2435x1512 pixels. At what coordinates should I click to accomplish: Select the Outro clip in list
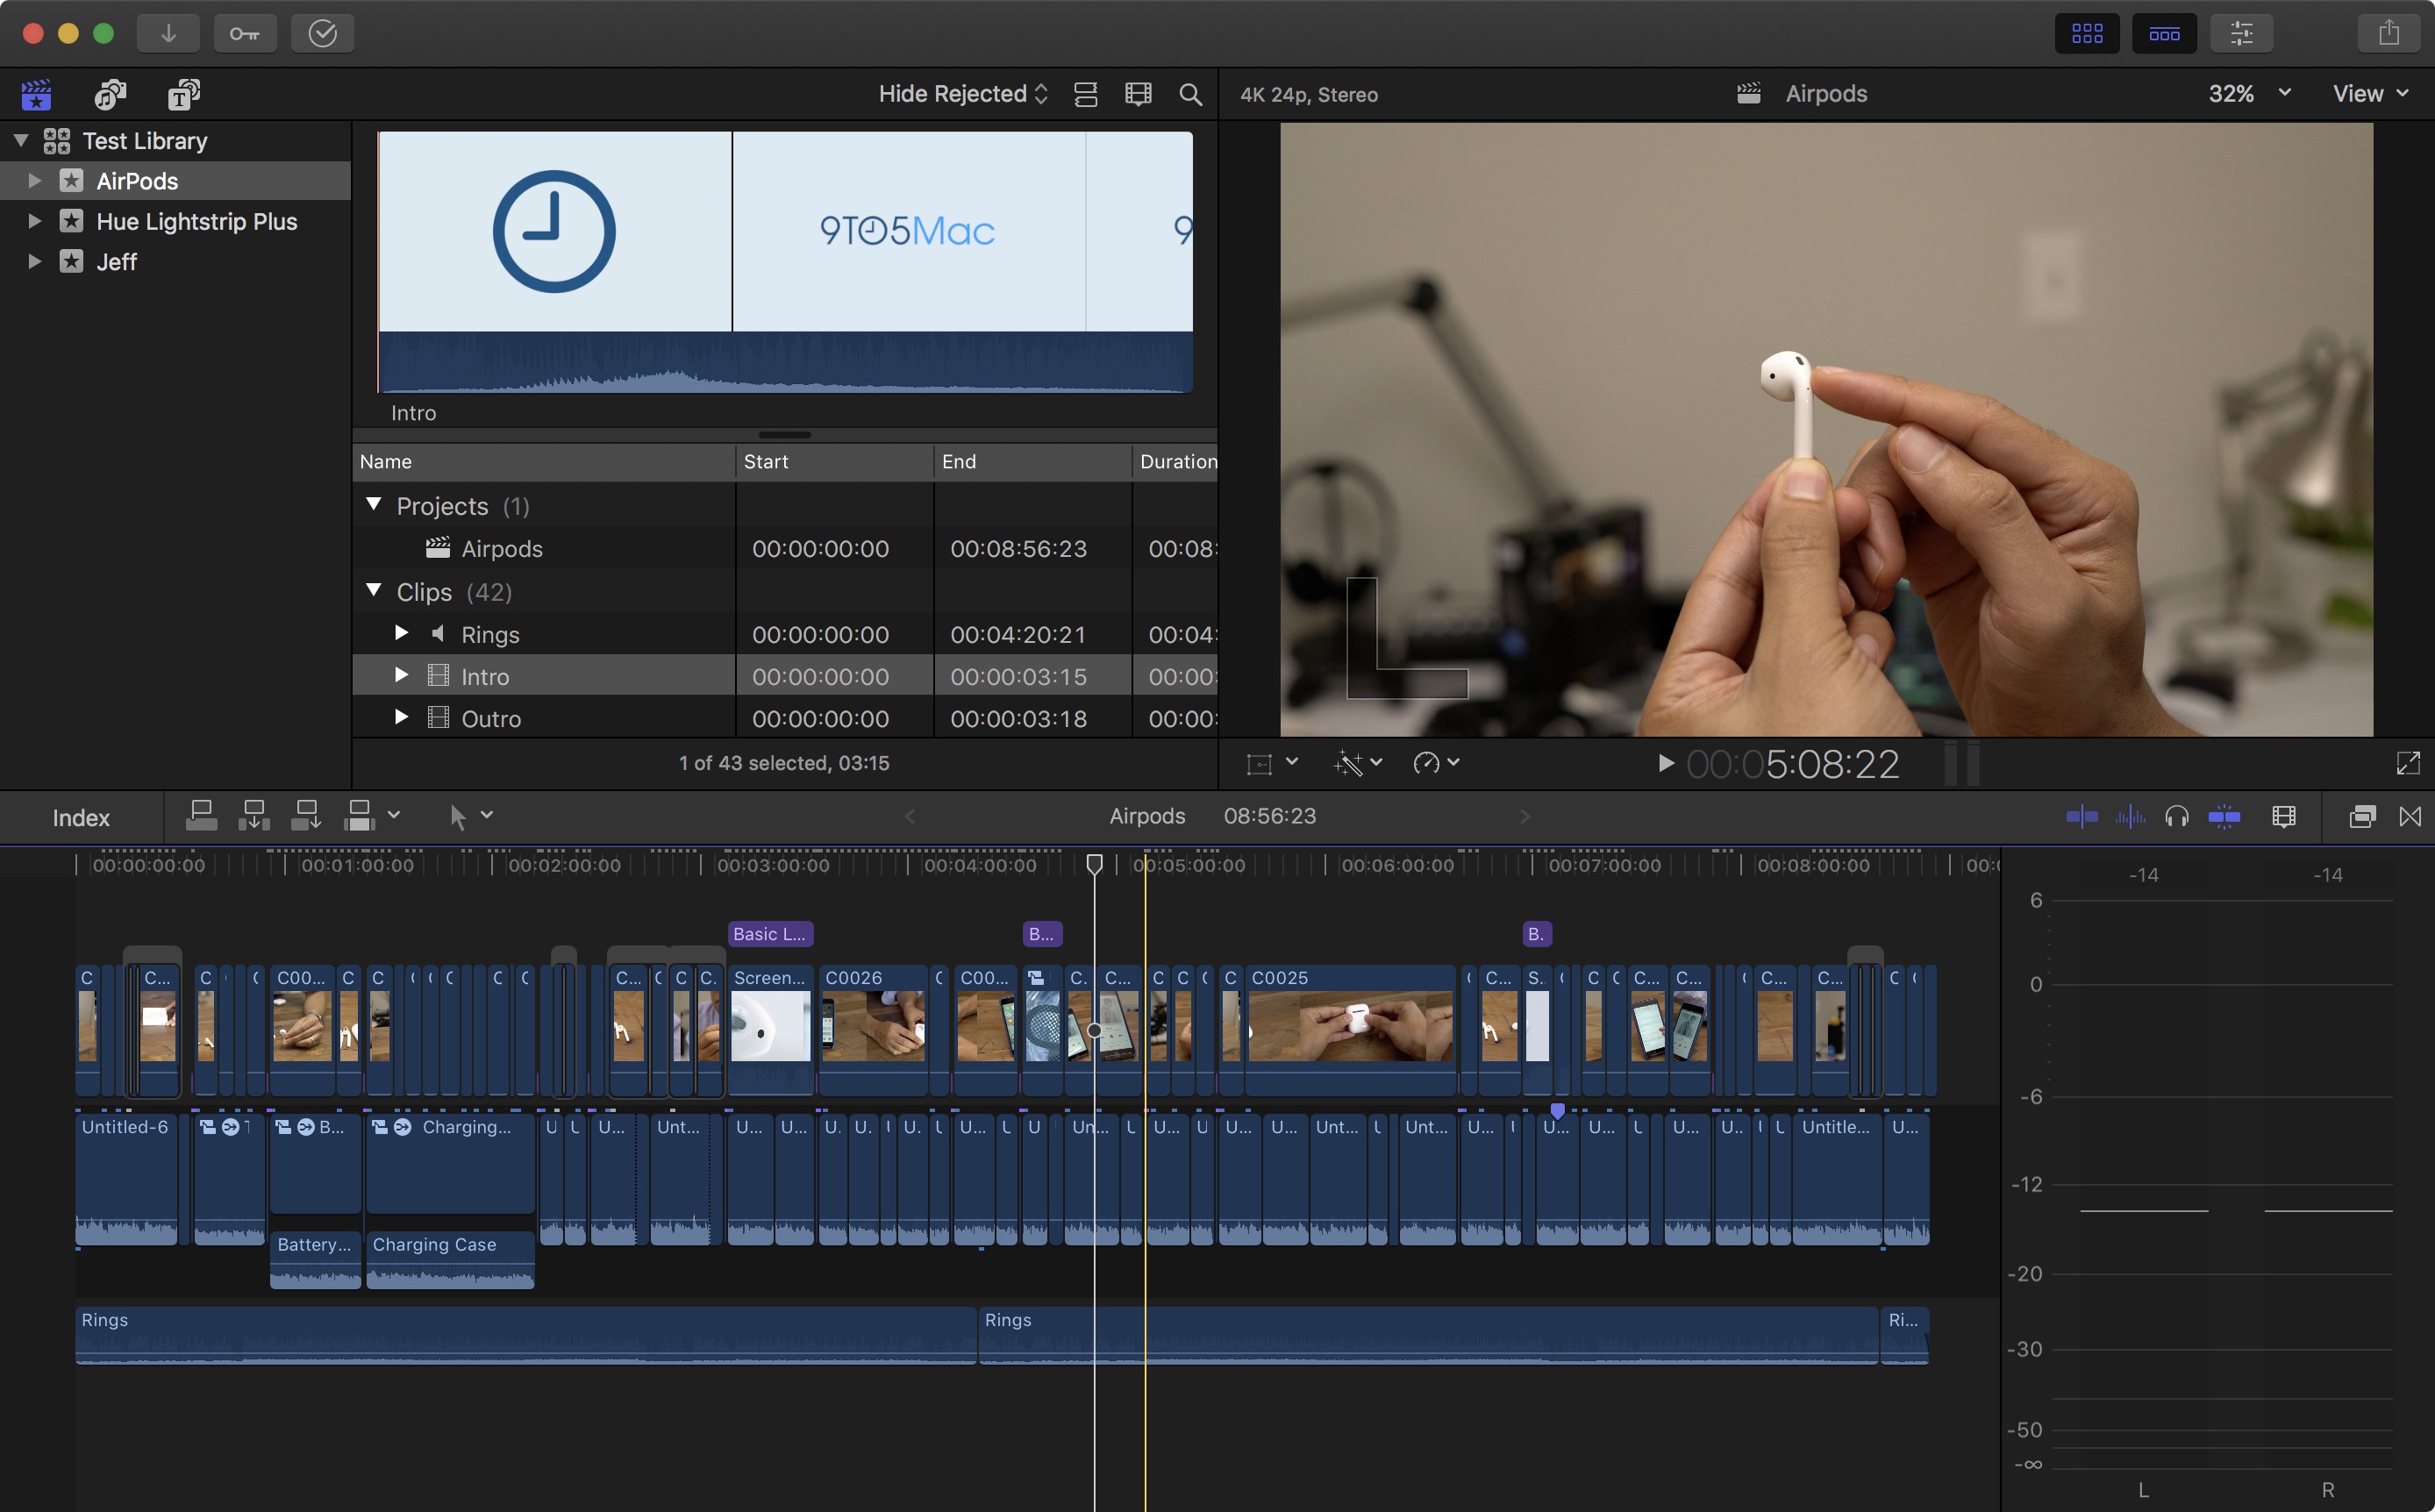click(x=491, y=719)
